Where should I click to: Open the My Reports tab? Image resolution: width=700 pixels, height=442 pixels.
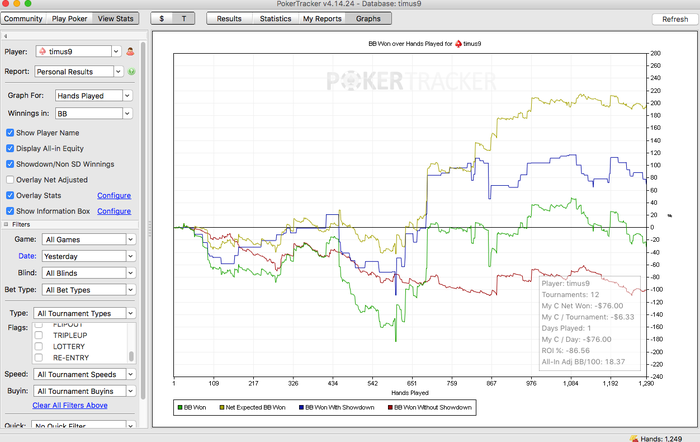(322, 18)
